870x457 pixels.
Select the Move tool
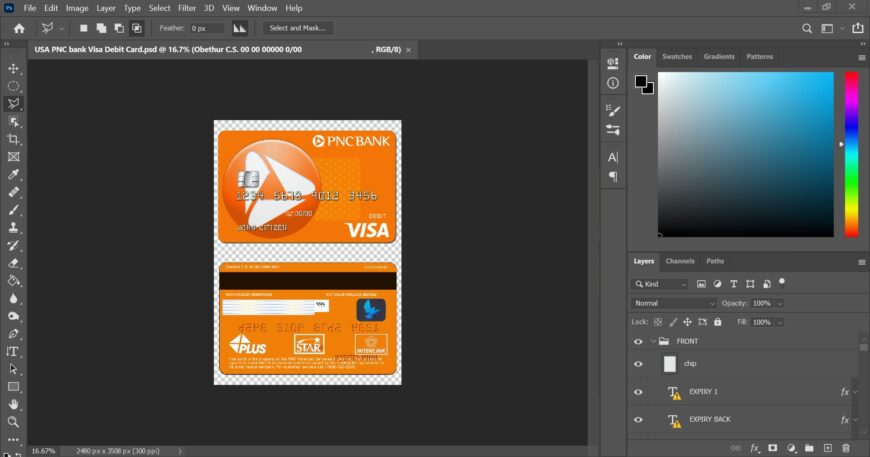(x=13, y=69)
